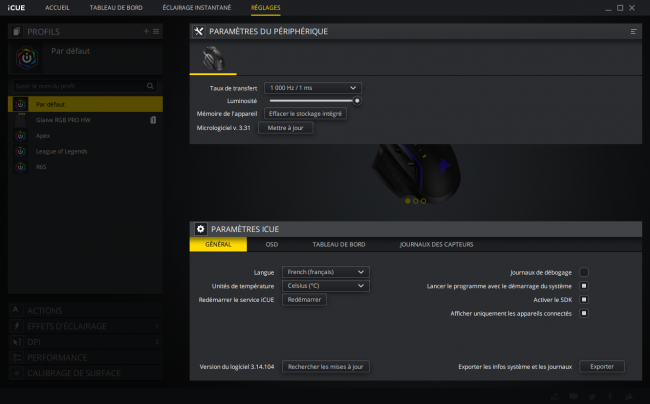
Task: Toggle Afficher uniquement les appareils connectés checkbox
Action: tap(584, 313)
